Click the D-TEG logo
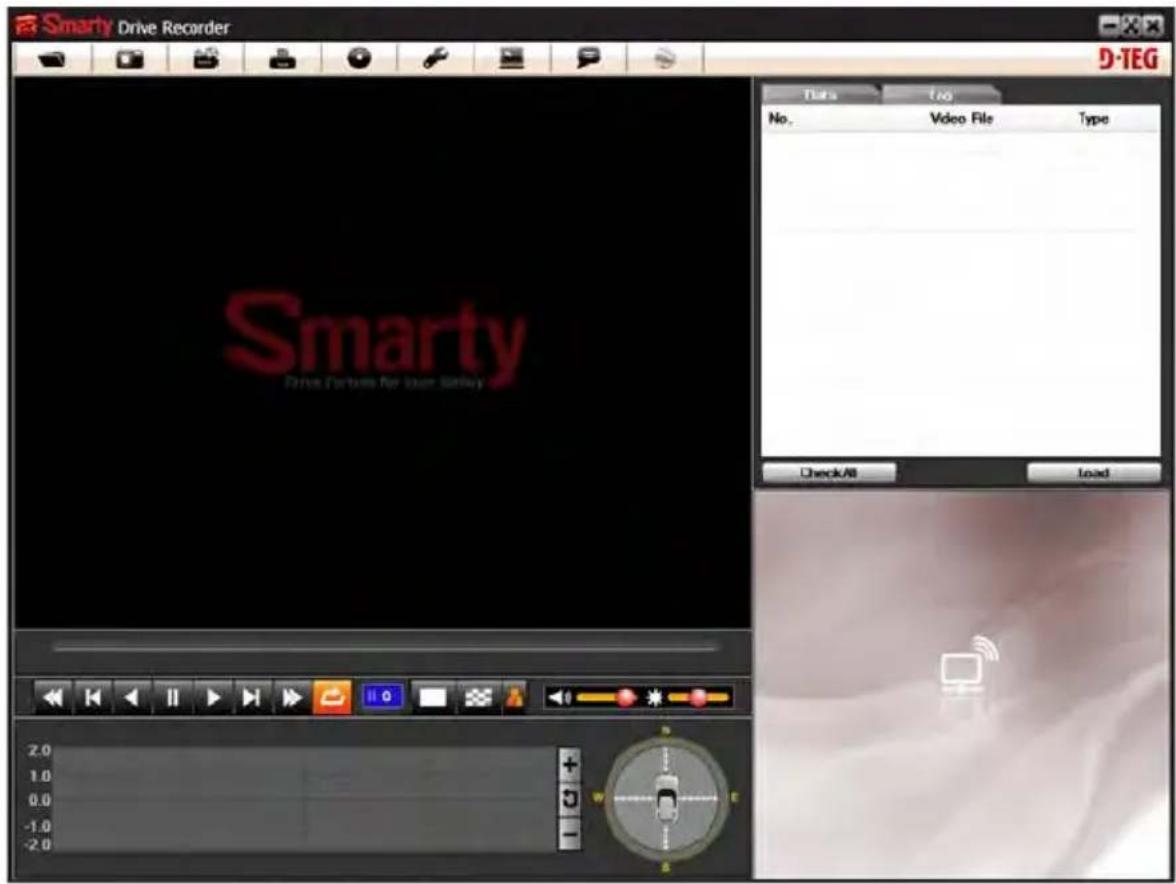The height and width of the screenshot is (884, 1176). click(x=1128, y=59)
